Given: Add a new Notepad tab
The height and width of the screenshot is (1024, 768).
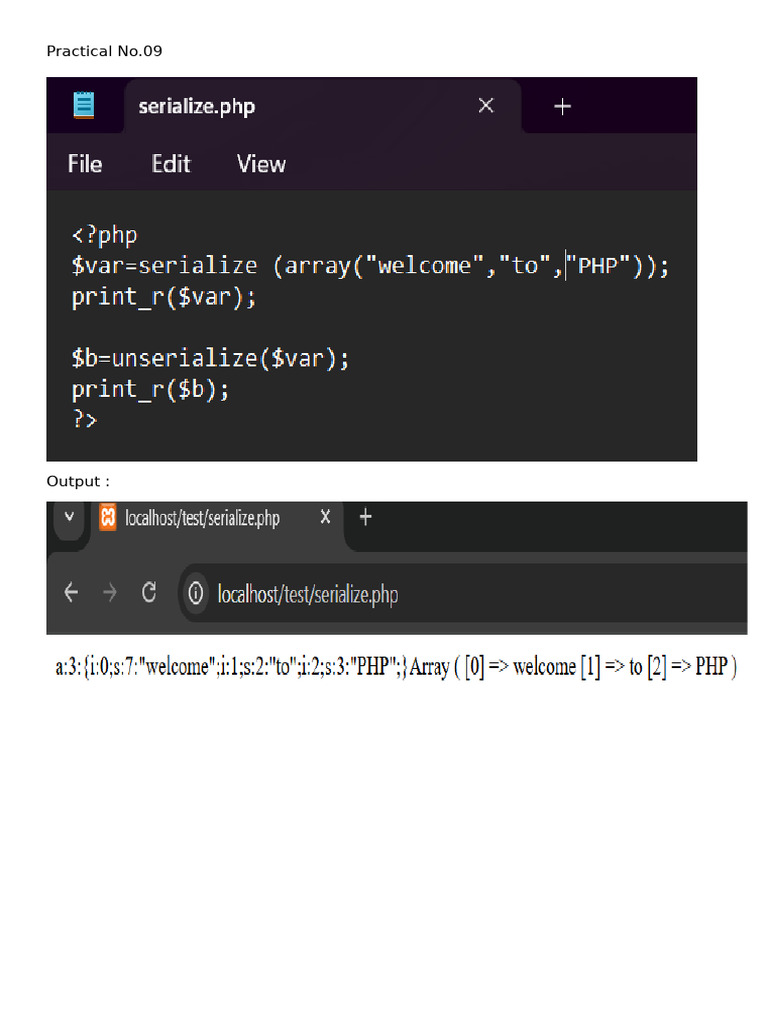Looking at the screenshot, I should pyautogui.click(x=563, y=106).
